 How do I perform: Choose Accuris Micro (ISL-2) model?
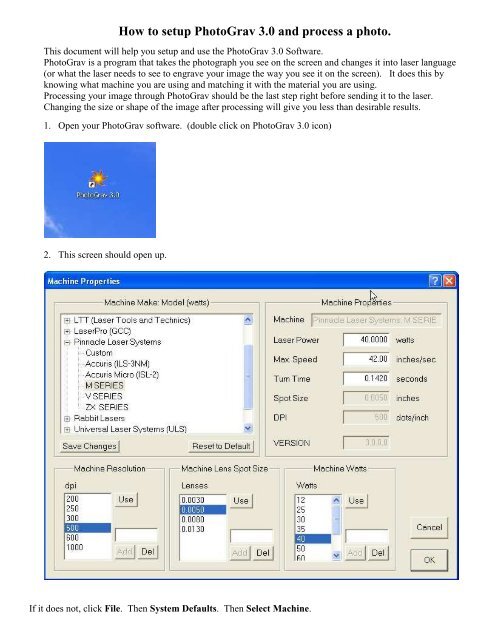(x=122, y=375)
